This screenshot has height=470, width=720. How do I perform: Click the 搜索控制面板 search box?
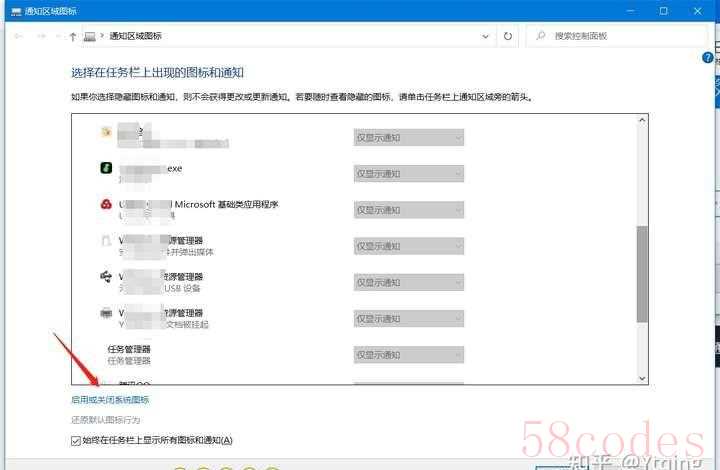[618, 36]
